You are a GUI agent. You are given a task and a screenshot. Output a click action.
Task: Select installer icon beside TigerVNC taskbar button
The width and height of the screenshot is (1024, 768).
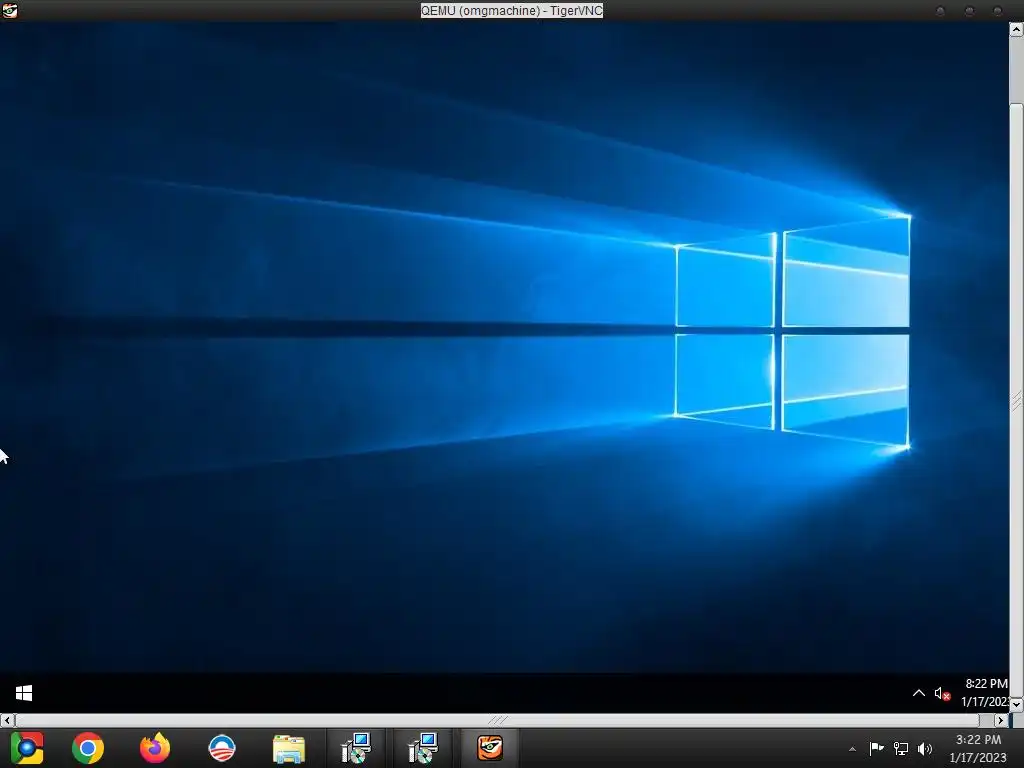point(423,748)
